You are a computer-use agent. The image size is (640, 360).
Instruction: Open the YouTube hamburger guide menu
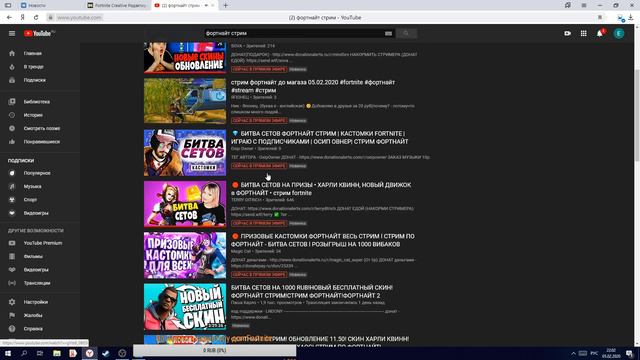[12, 33]
